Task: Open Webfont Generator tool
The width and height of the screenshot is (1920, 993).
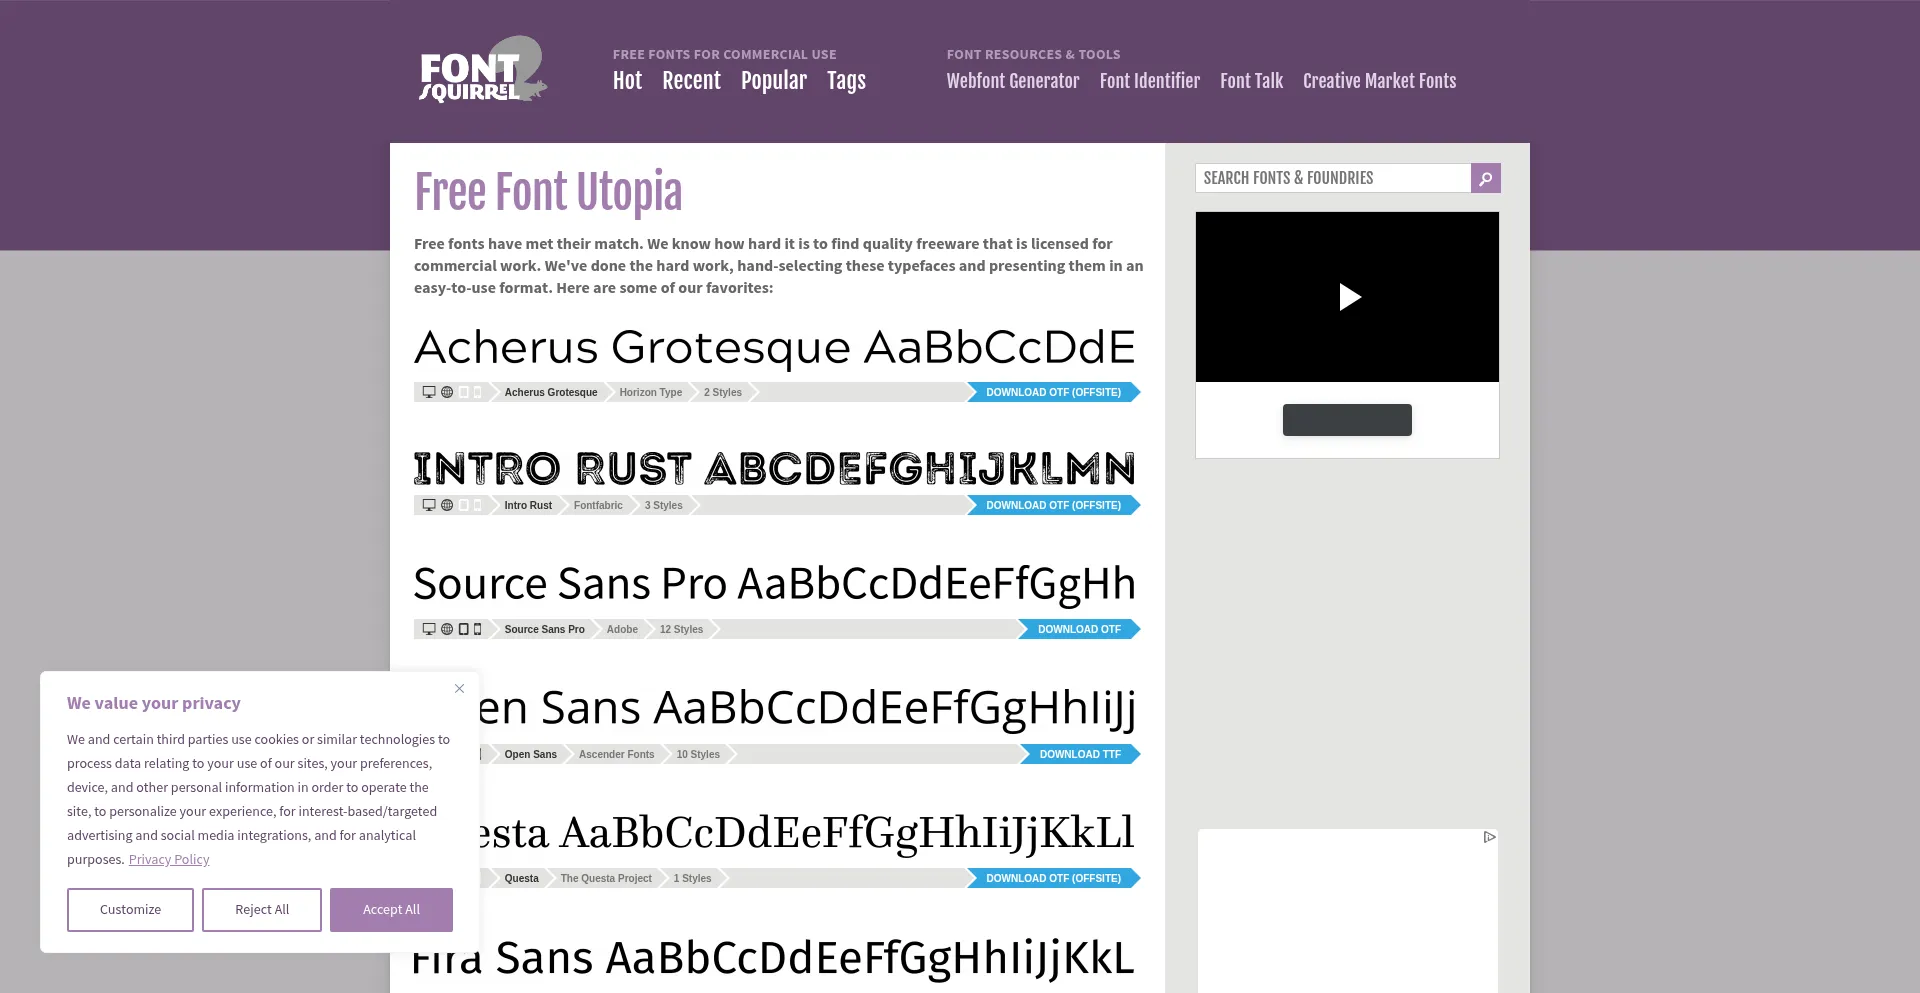Action: [x=1013, y=81]
